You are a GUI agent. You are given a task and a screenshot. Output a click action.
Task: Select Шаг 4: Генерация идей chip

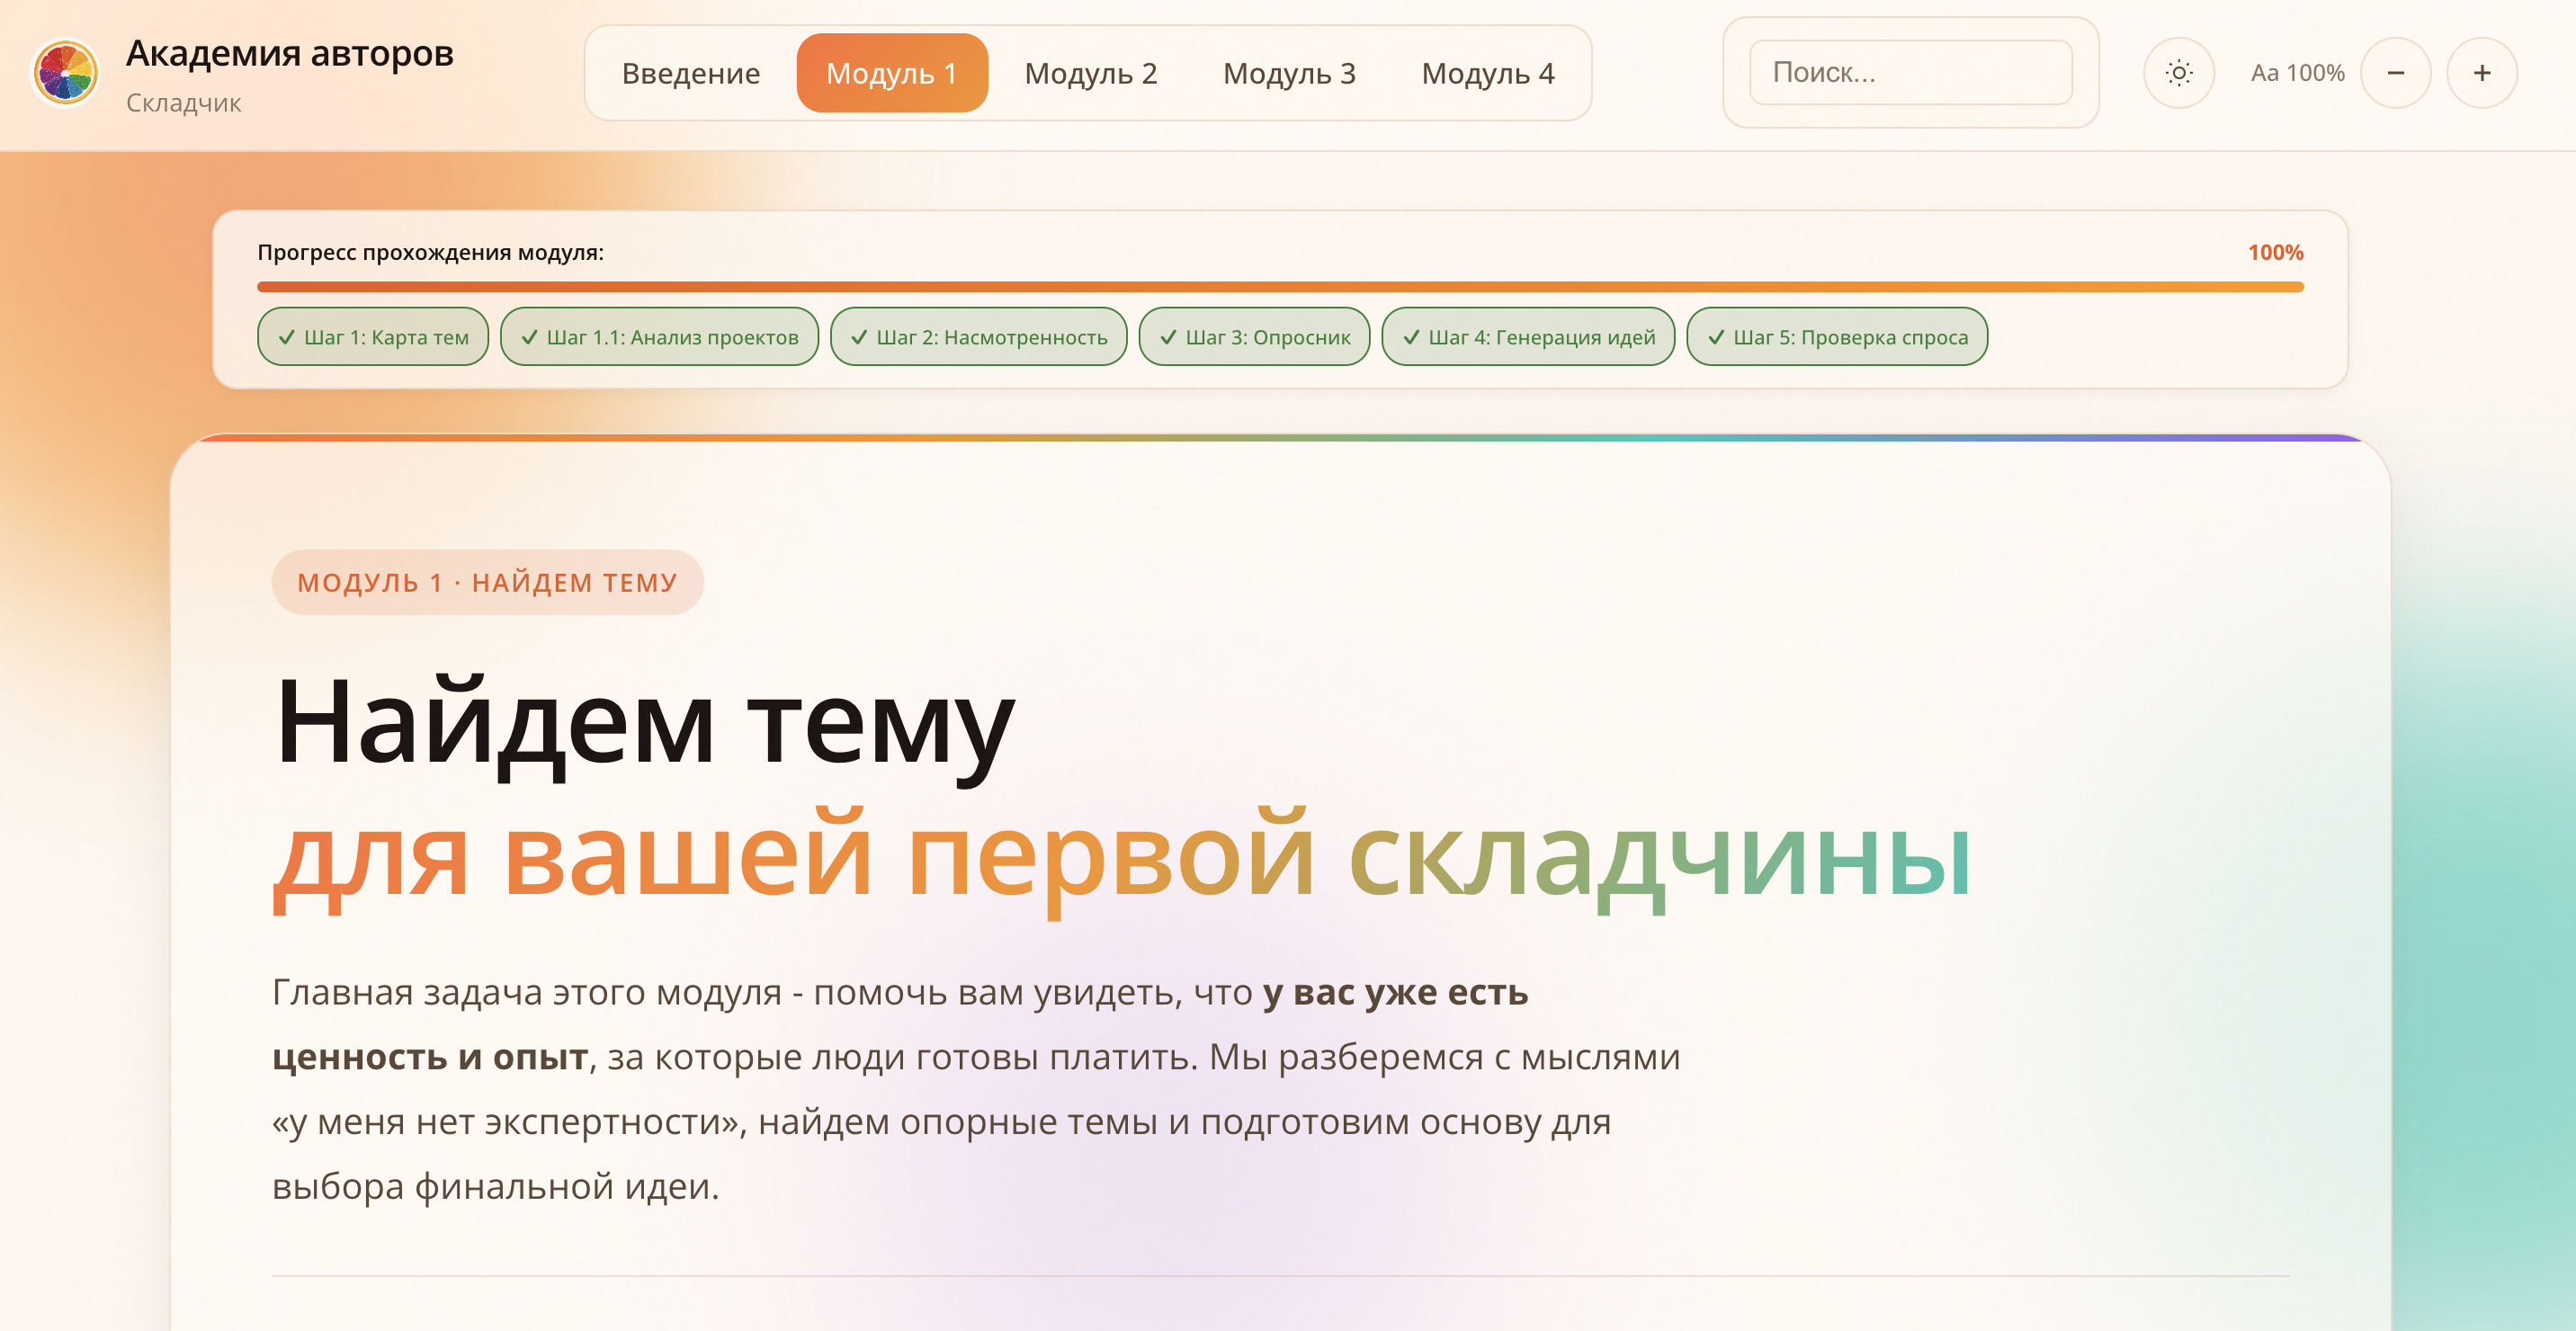point(1527,337)
